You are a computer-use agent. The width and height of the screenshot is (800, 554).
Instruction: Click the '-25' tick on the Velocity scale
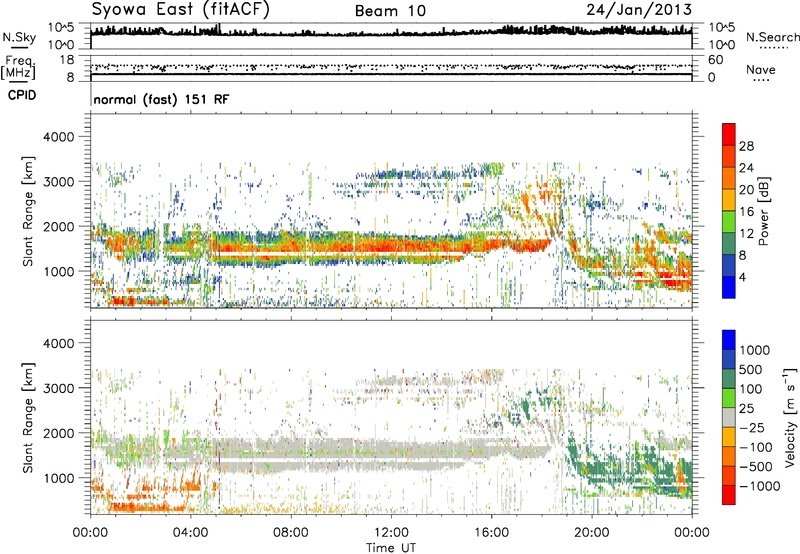point(753,427)
